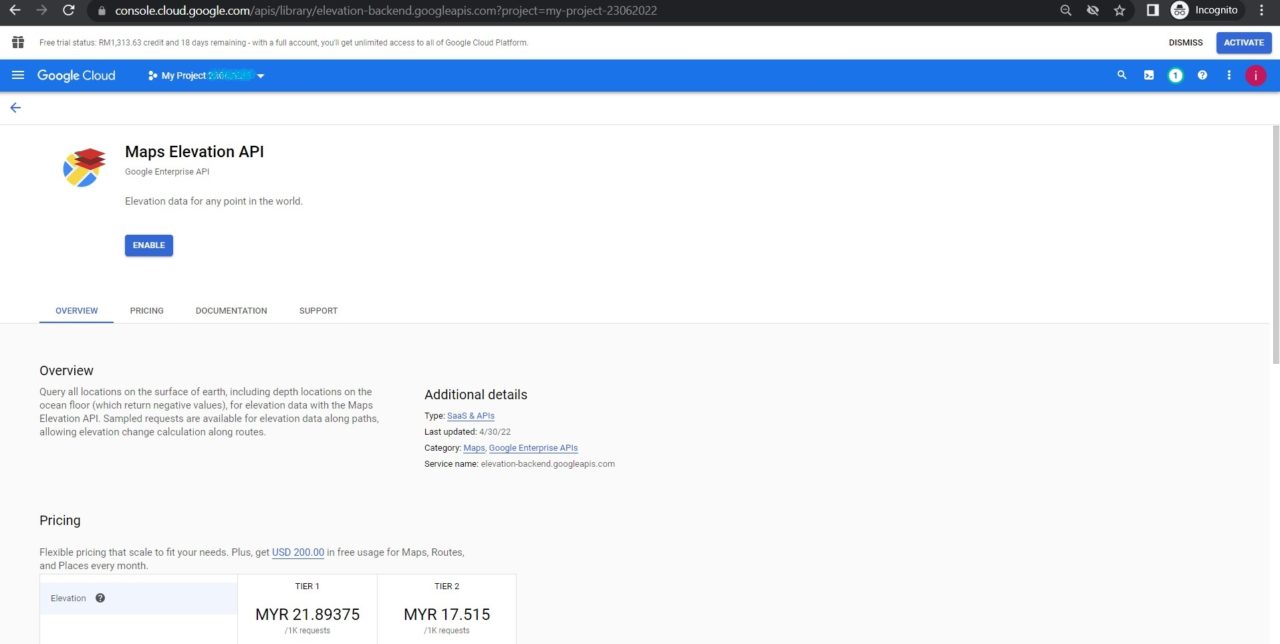Image resolution: width=1280 pixels, height=644 pixels.
Task: Open the Google Cloud apps grid
Action: (17, 42)
